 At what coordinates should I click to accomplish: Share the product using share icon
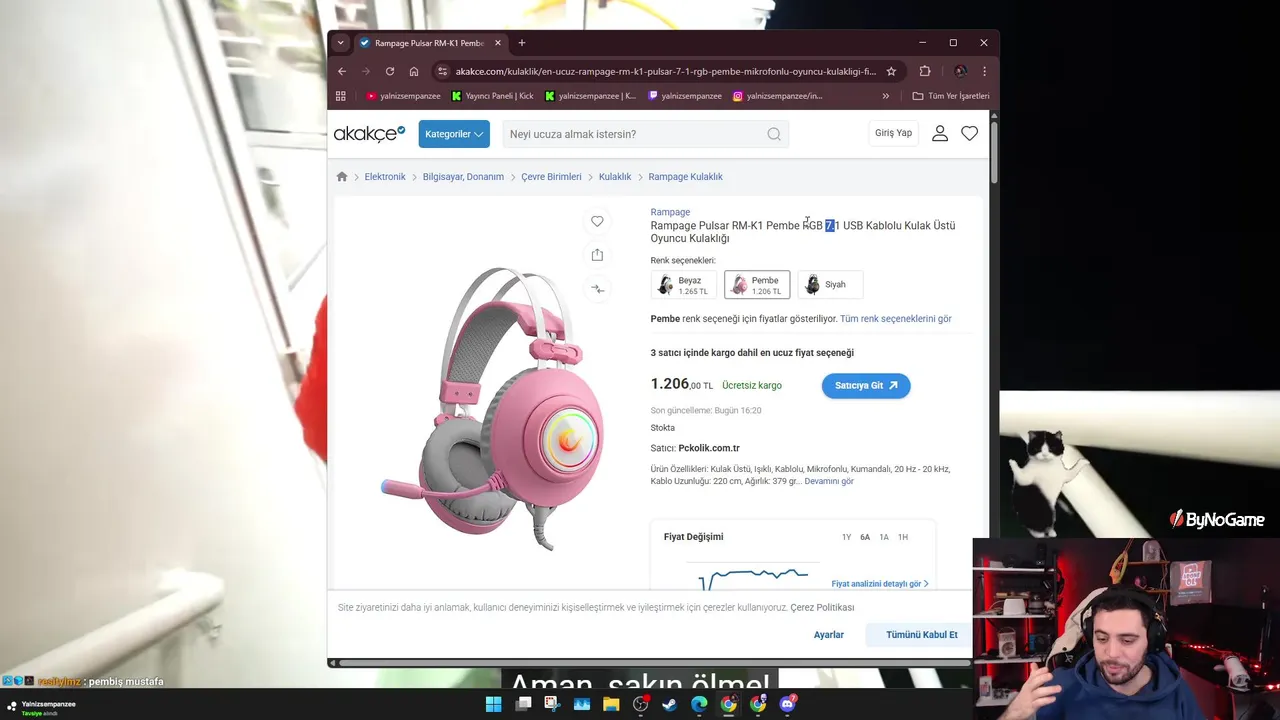click(x=597, y=255)
